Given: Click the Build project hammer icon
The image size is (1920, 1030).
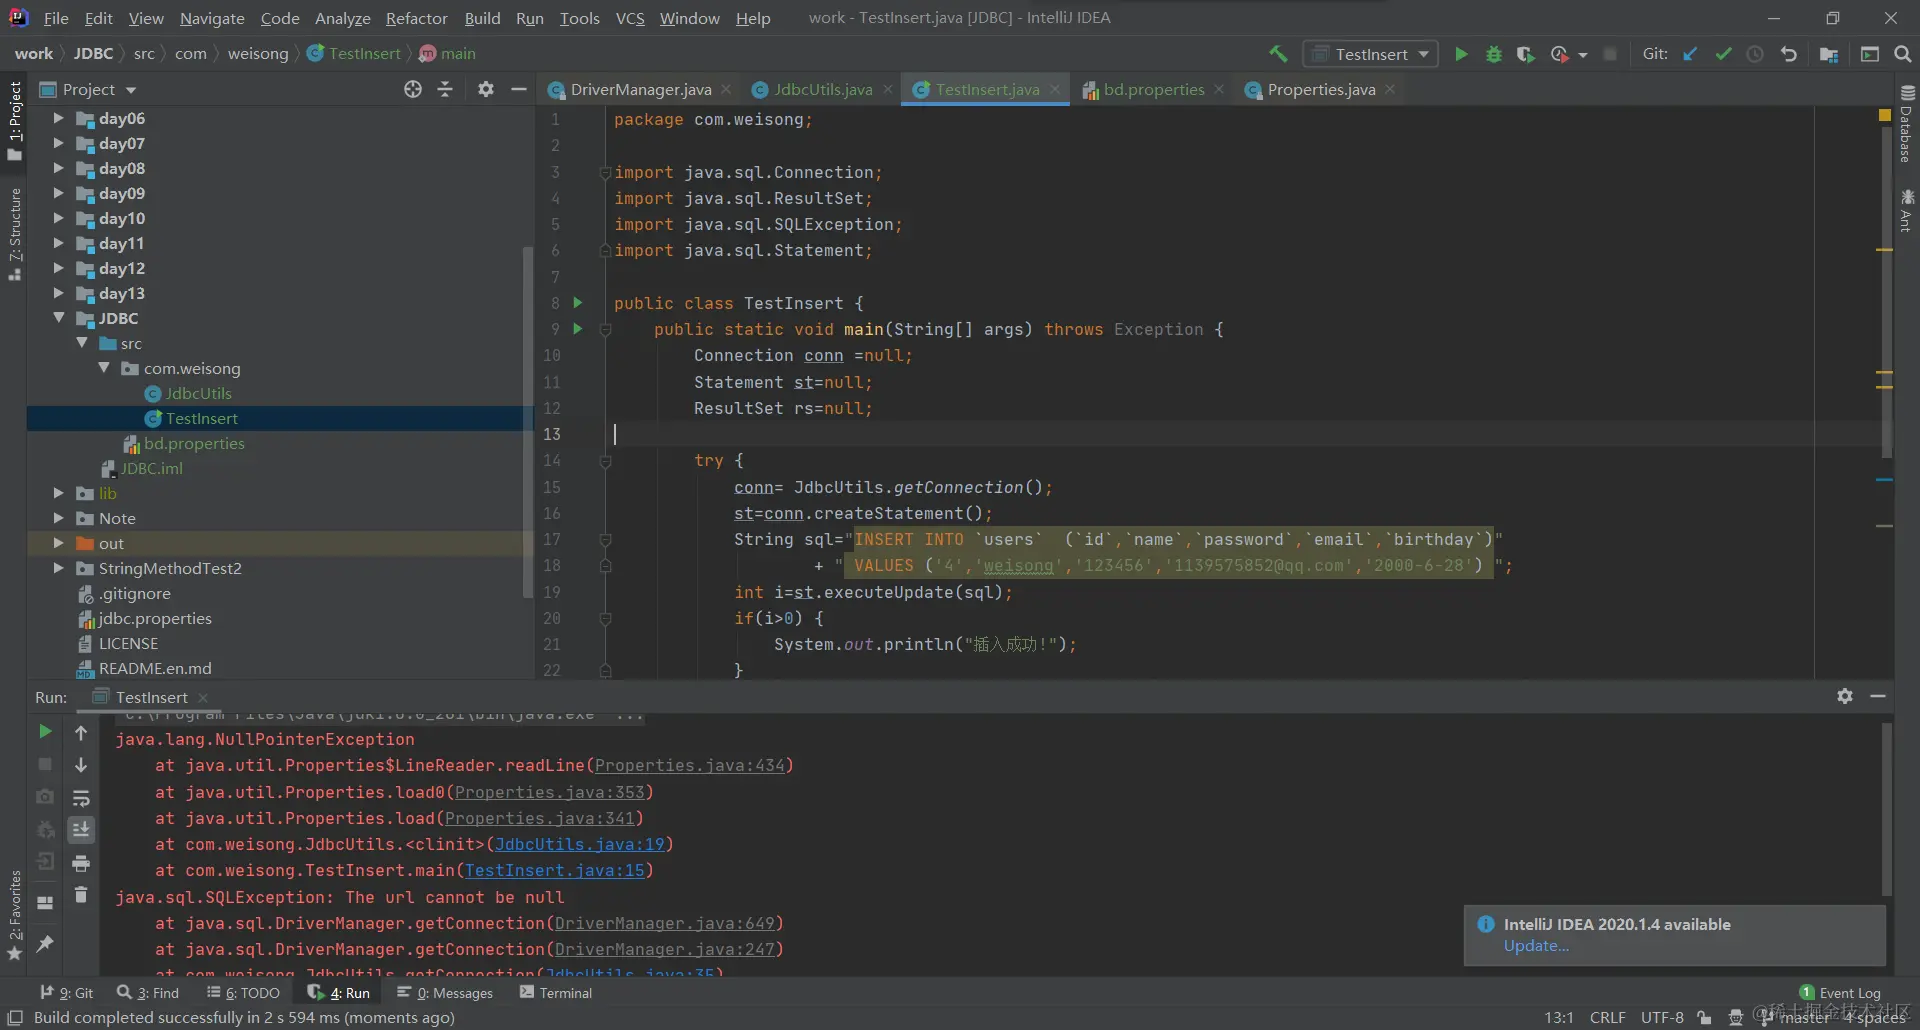Looking at the screenshot, I should (x=1278, y=54).
